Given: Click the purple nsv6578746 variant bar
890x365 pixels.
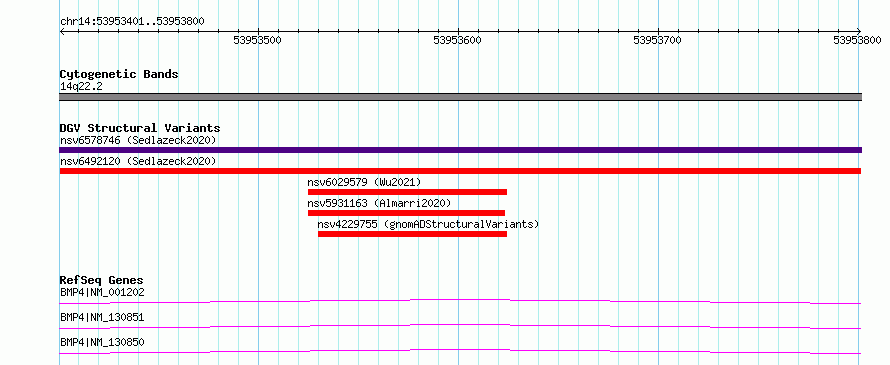Looking at the screenshot, I should coord(460,150).
